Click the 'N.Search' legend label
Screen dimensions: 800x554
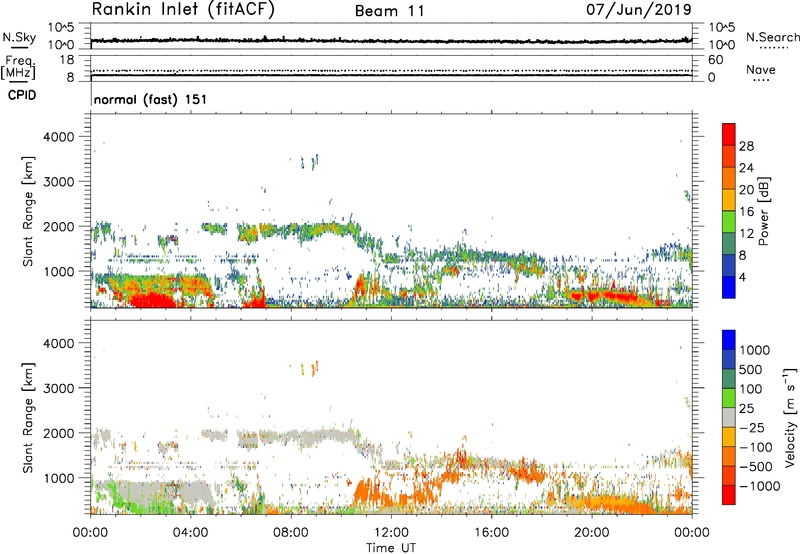(x=772, y=37)
